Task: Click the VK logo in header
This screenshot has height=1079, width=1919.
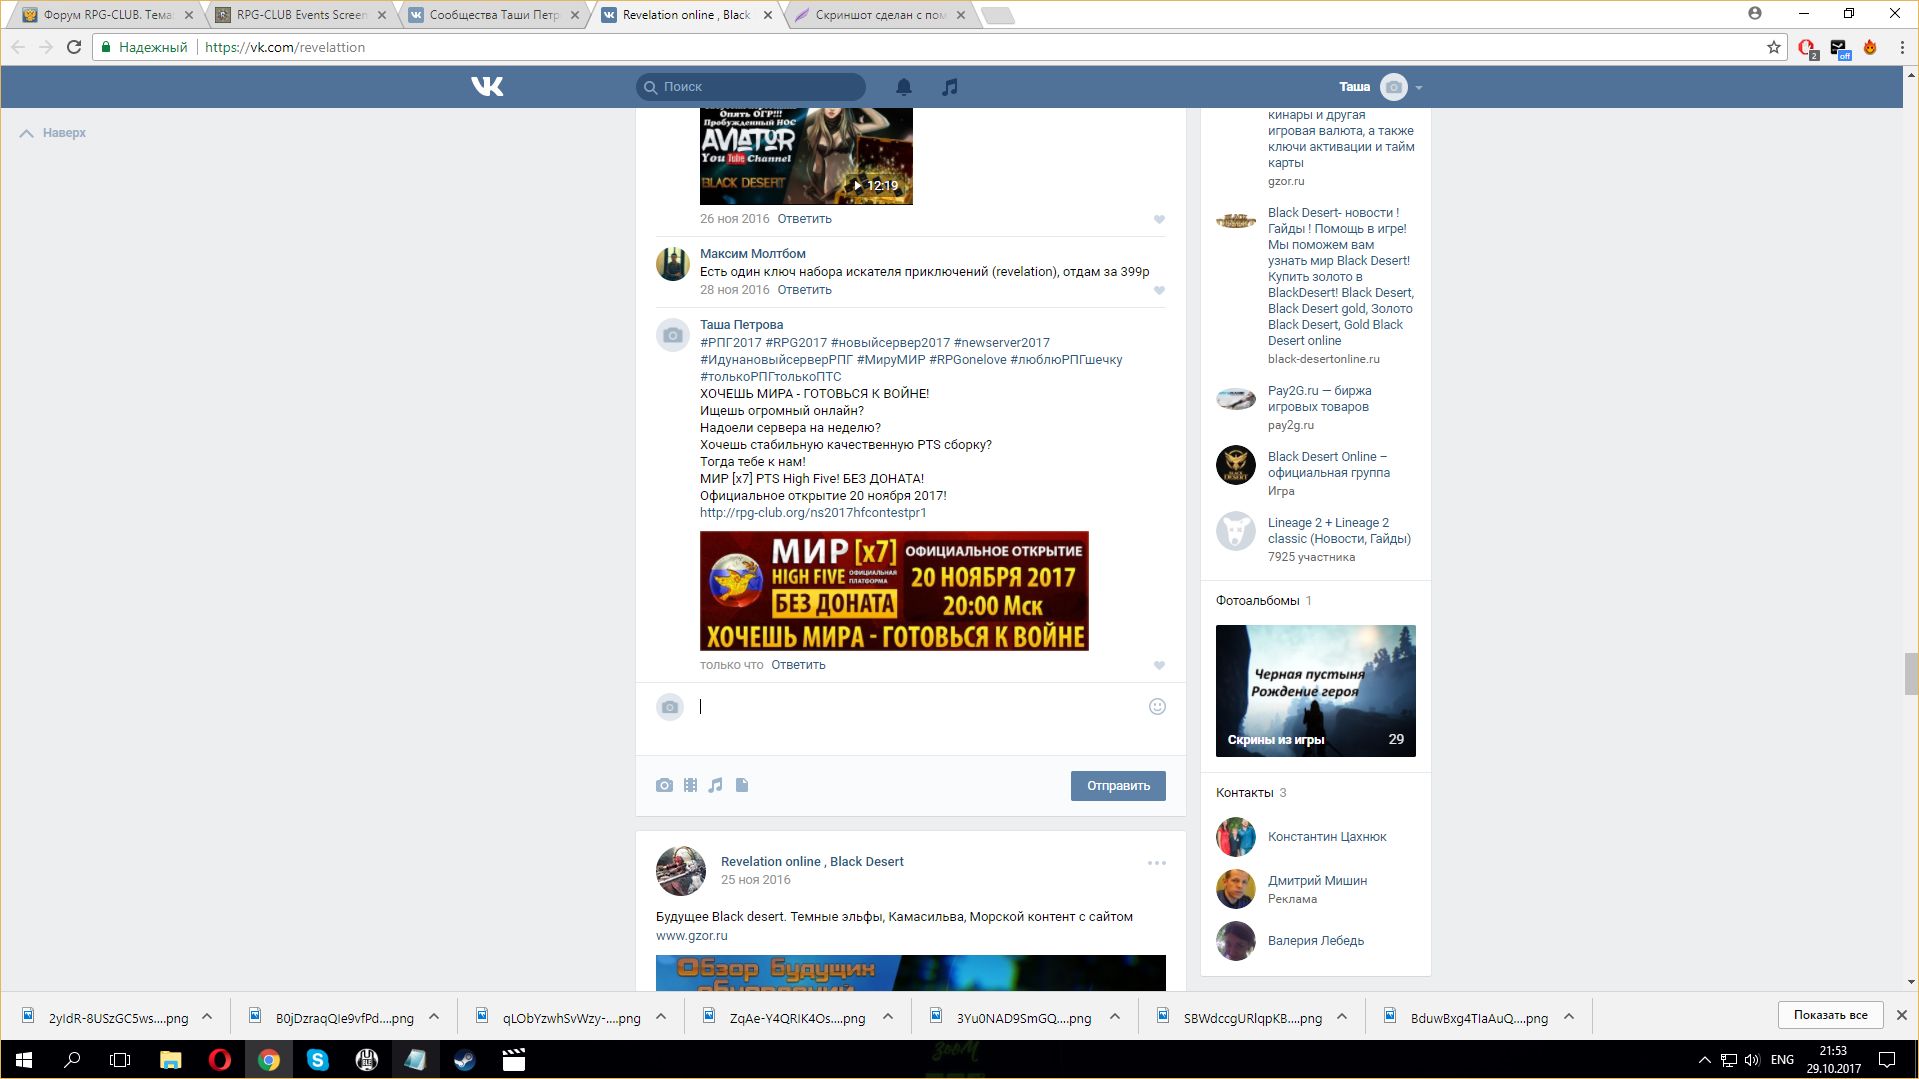Action: point(487,87)
